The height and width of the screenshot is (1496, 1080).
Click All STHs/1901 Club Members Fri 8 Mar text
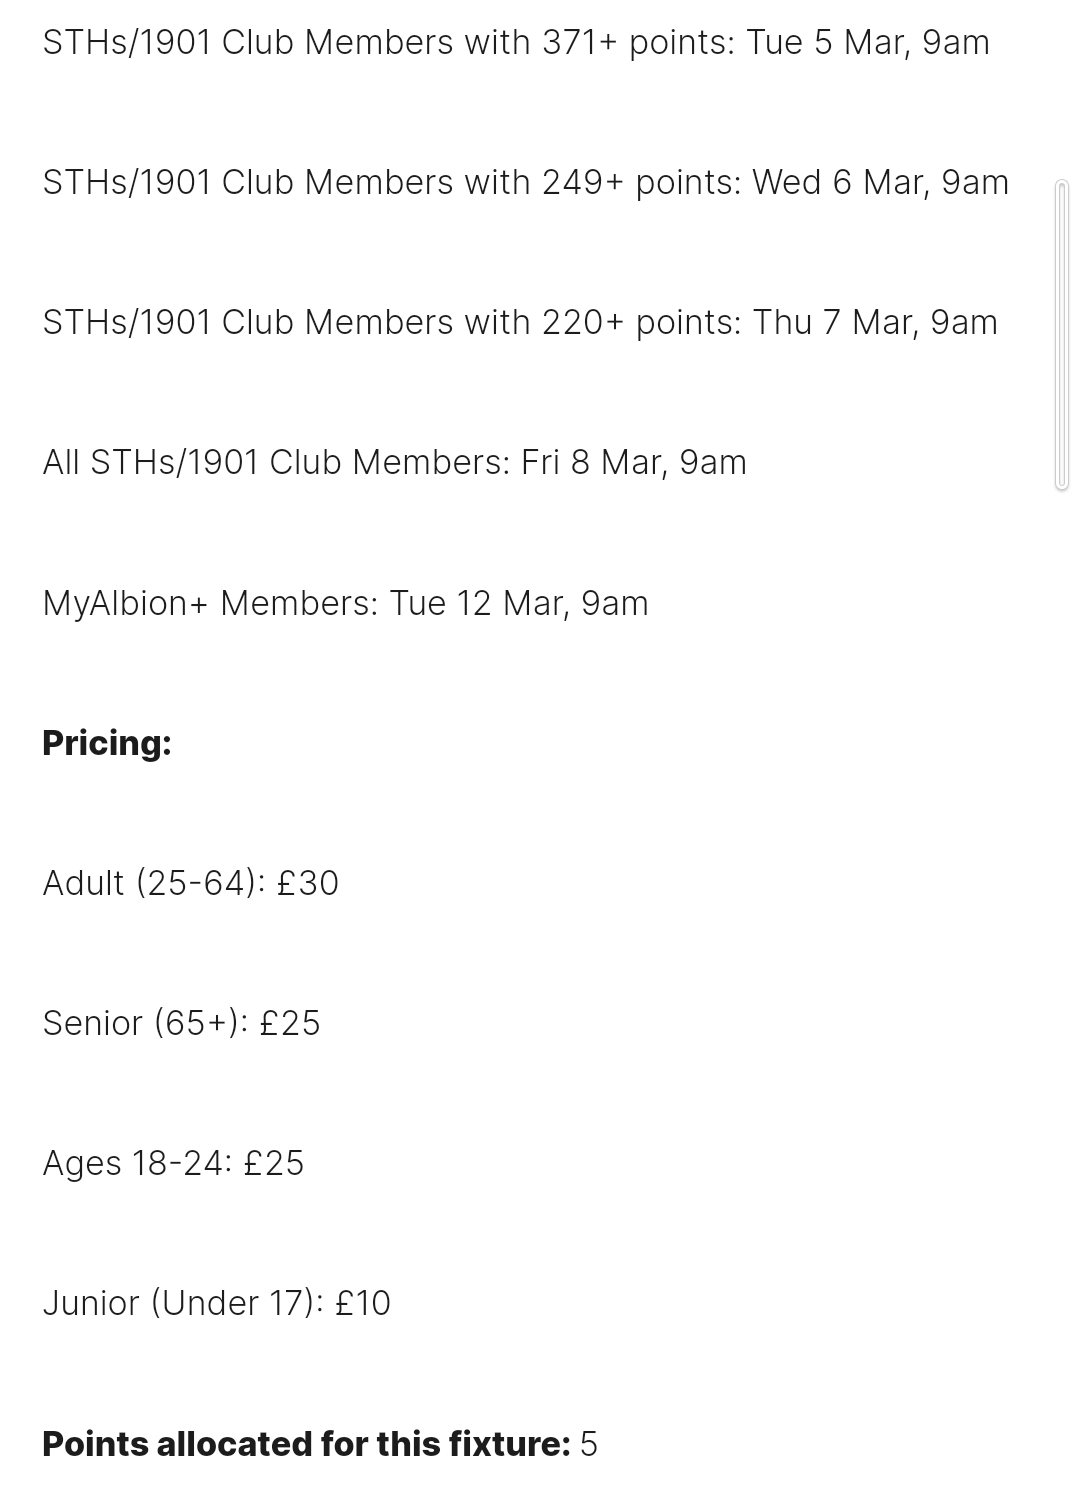[x=394, y=463]
